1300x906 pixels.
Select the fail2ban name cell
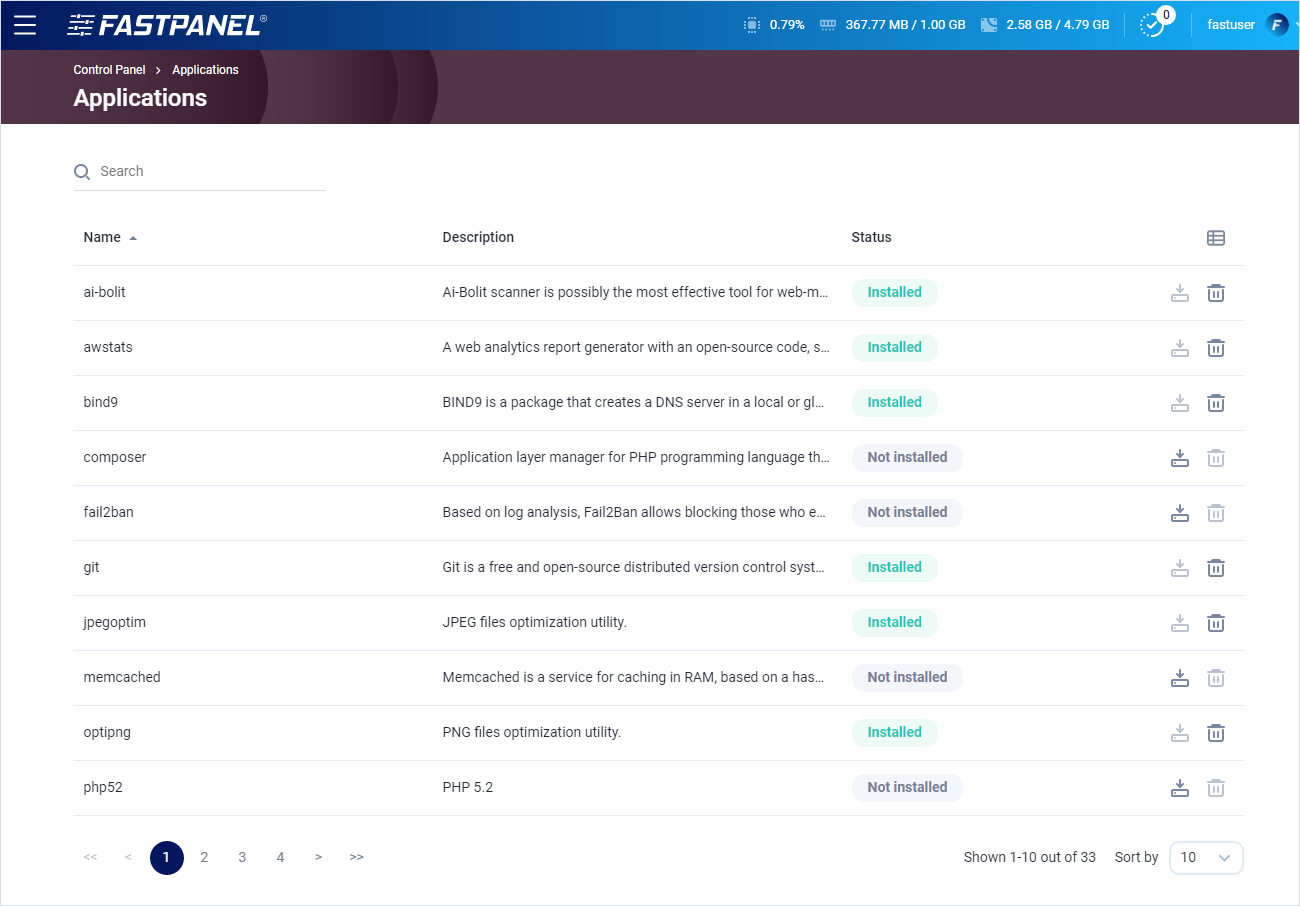point(108,512)
